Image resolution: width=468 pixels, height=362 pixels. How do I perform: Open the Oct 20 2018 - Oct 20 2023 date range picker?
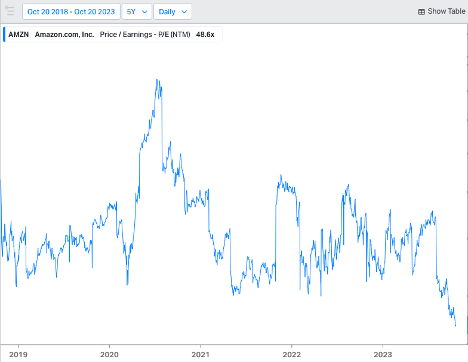(71, 12)
